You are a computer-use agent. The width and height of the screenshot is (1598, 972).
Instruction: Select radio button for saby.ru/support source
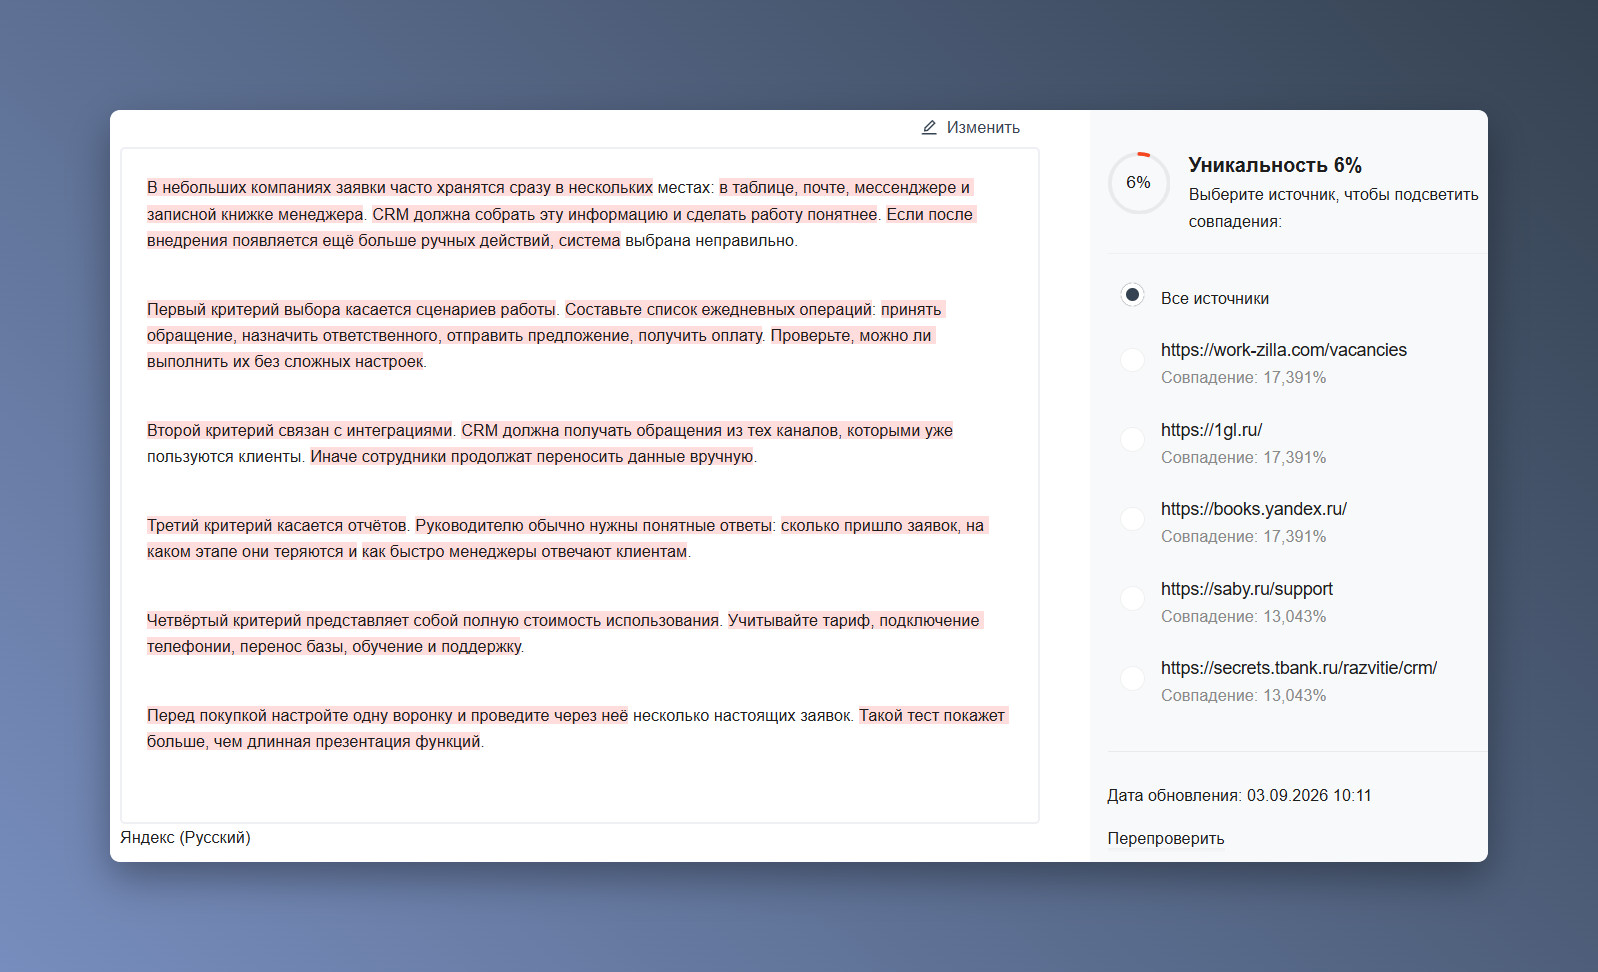tap(1132, 598)
